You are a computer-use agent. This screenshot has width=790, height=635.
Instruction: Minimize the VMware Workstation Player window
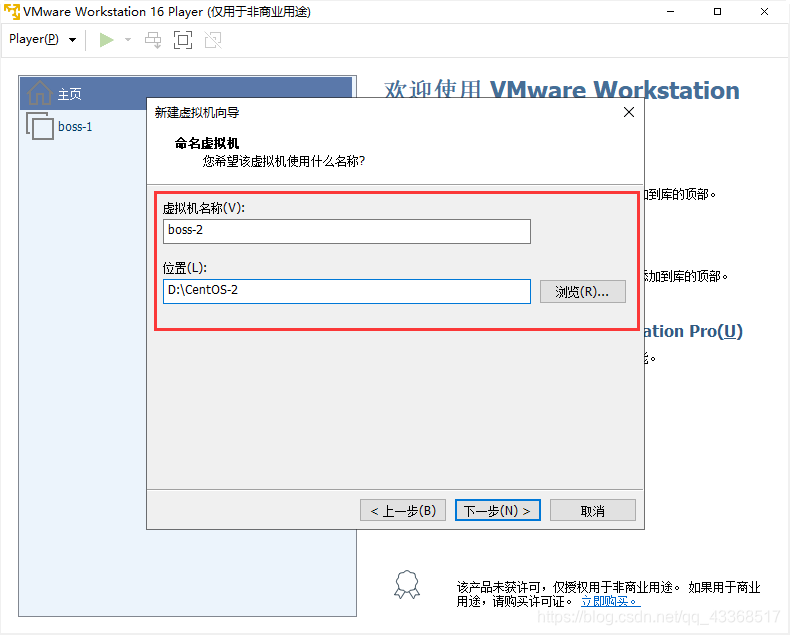[671, 12]
